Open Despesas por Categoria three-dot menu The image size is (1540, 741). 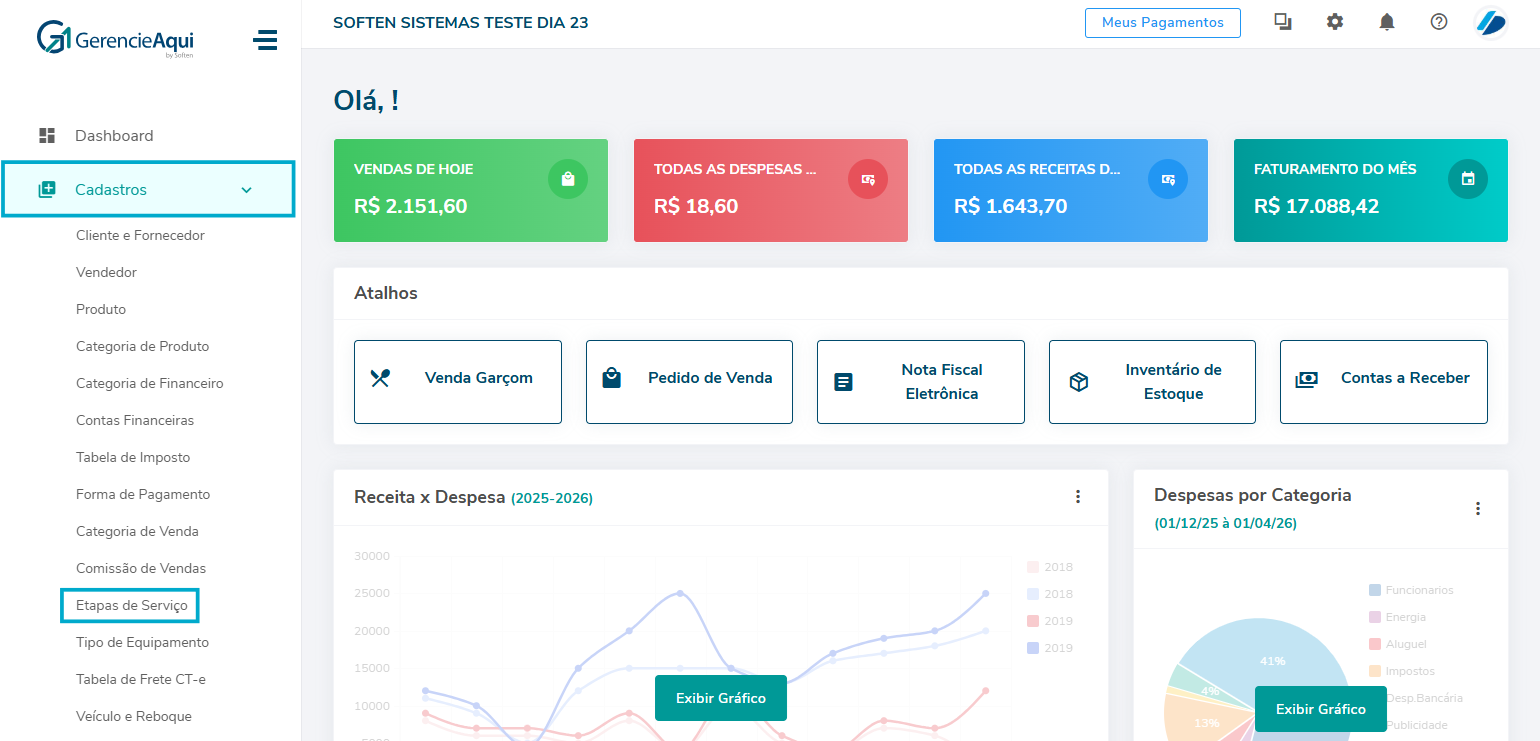pyautogui.click(x=1477, y=509)
